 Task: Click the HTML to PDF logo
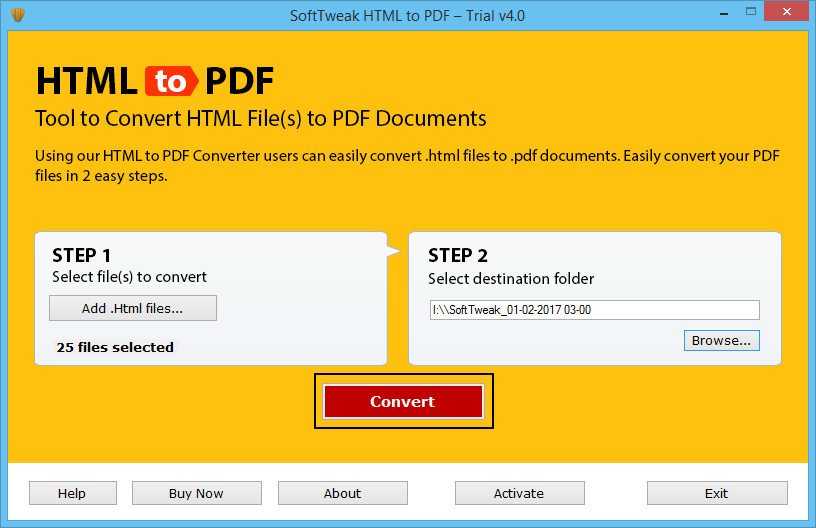pyautogui.click(x=155, y=81)
